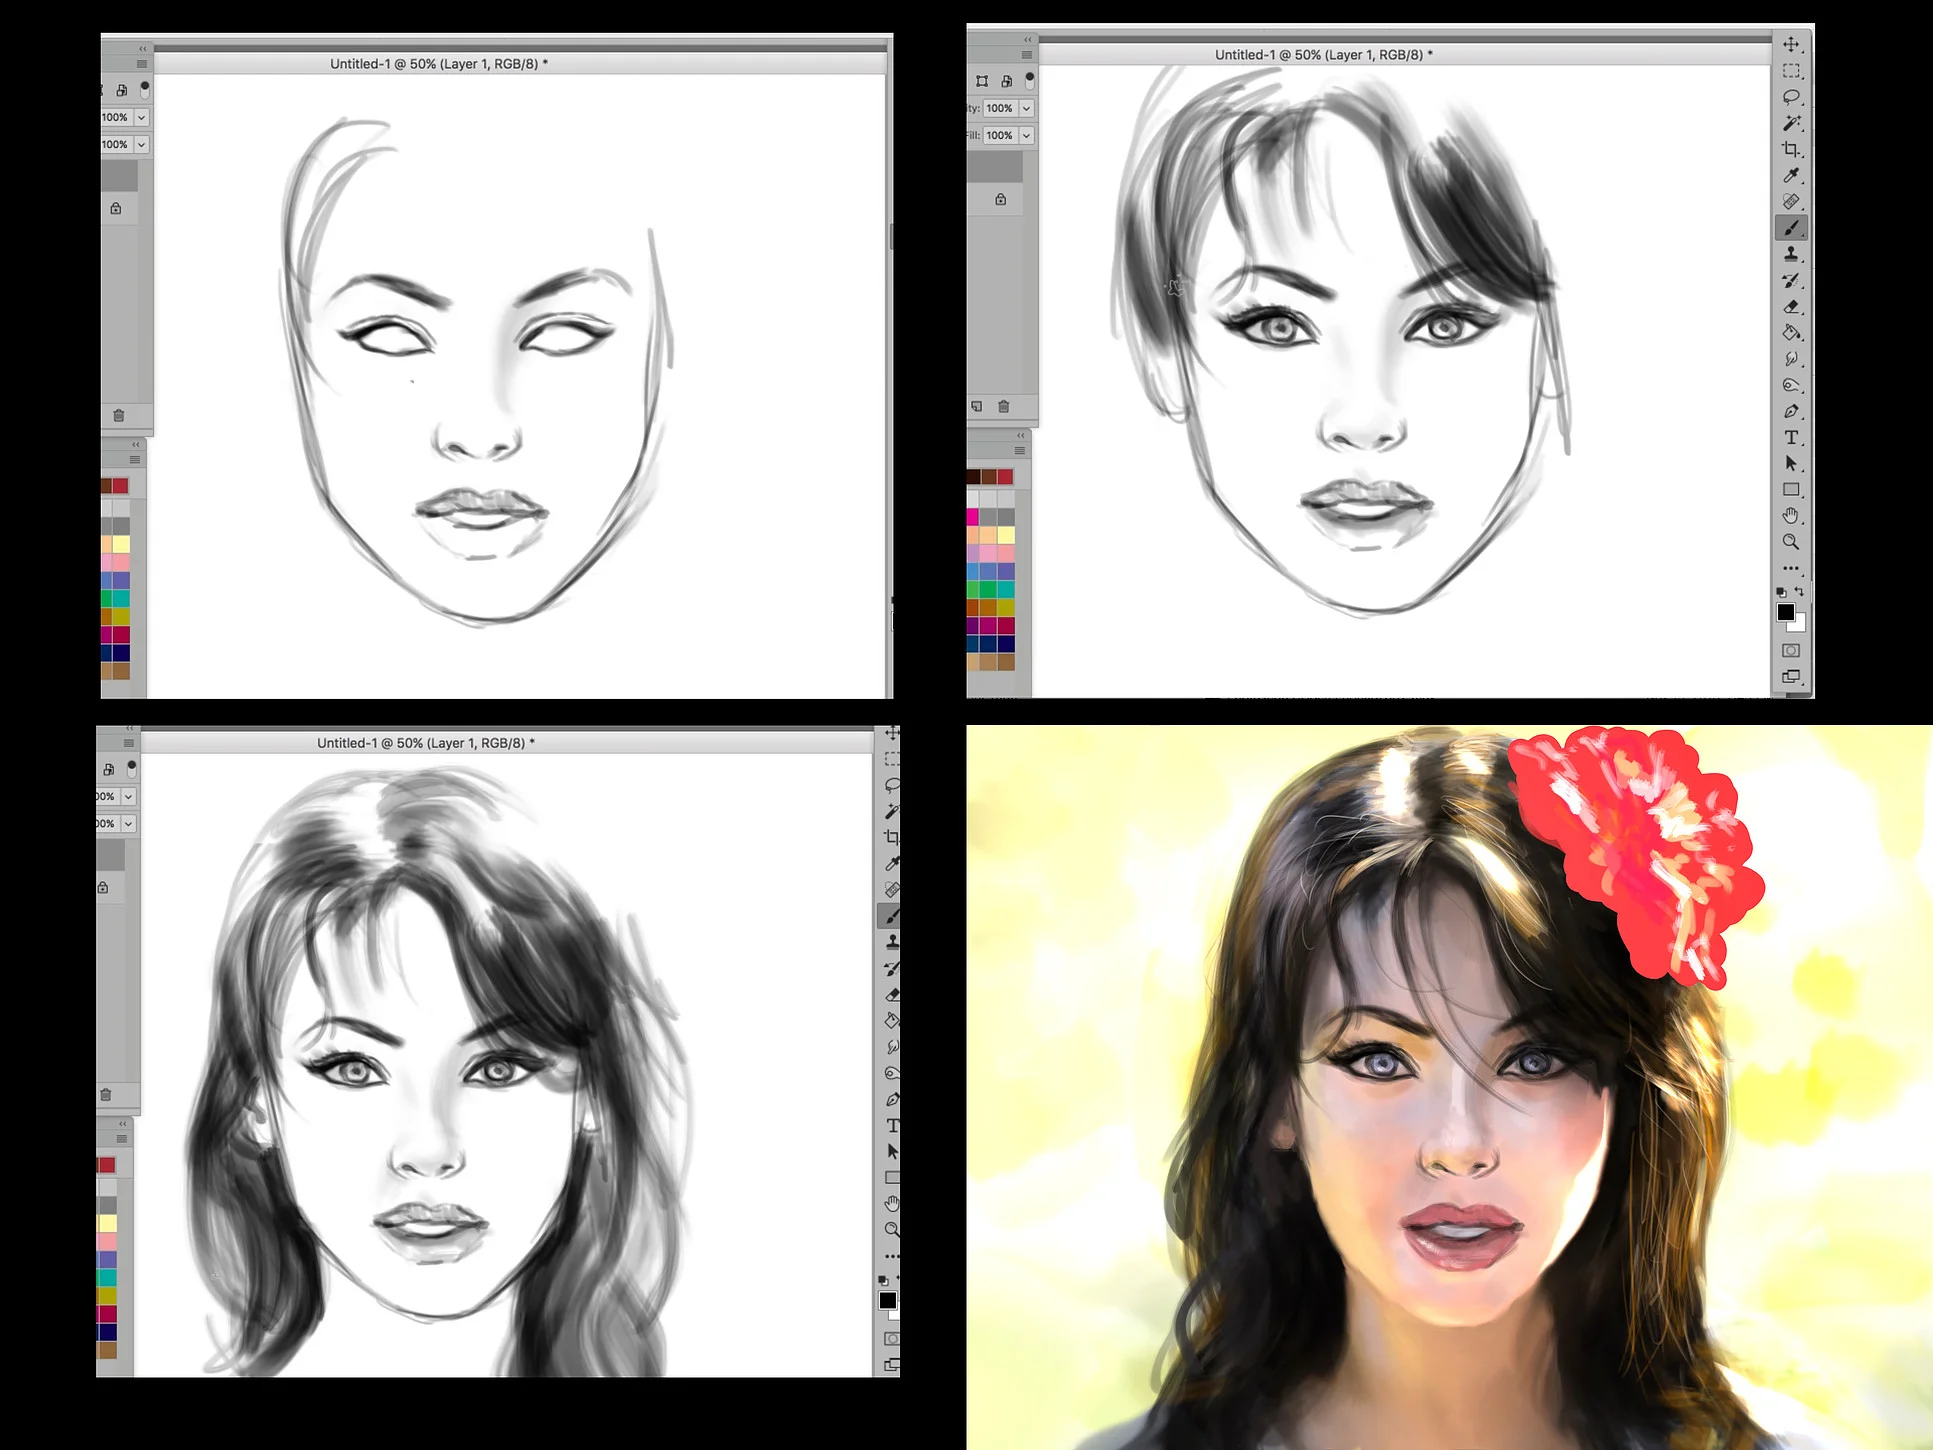Pick the Crop tool in the top-right toolbar
The width and height of the screenshot is (1933, 1450).
[1790, 149]
